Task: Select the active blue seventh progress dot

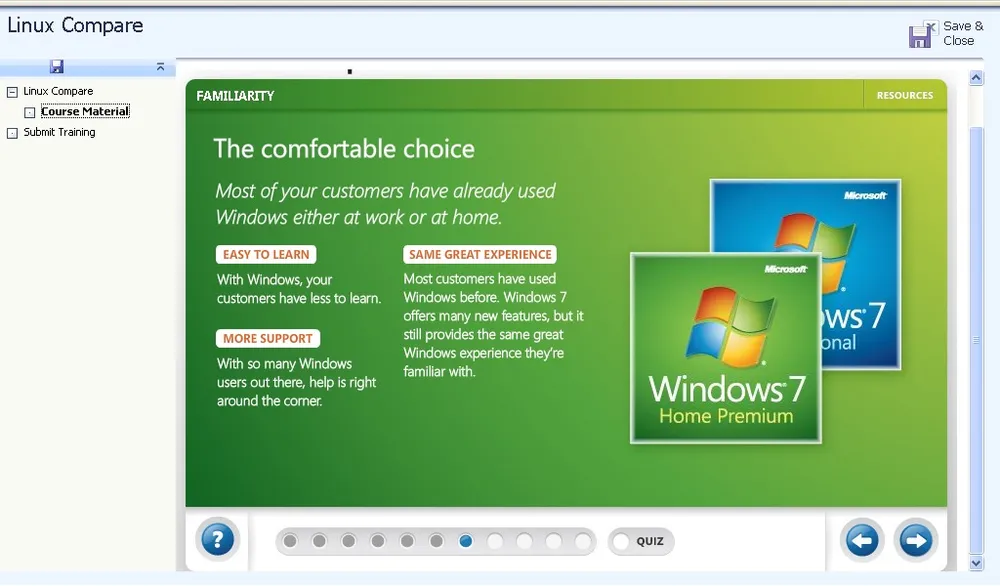Action: [x=466, y=541]
